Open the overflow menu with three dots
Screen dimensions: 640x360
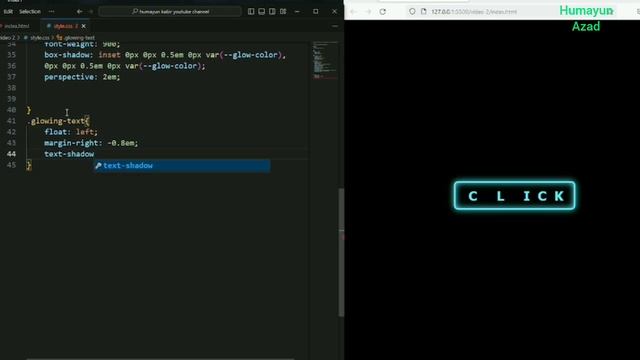click(x=51, y=11)
